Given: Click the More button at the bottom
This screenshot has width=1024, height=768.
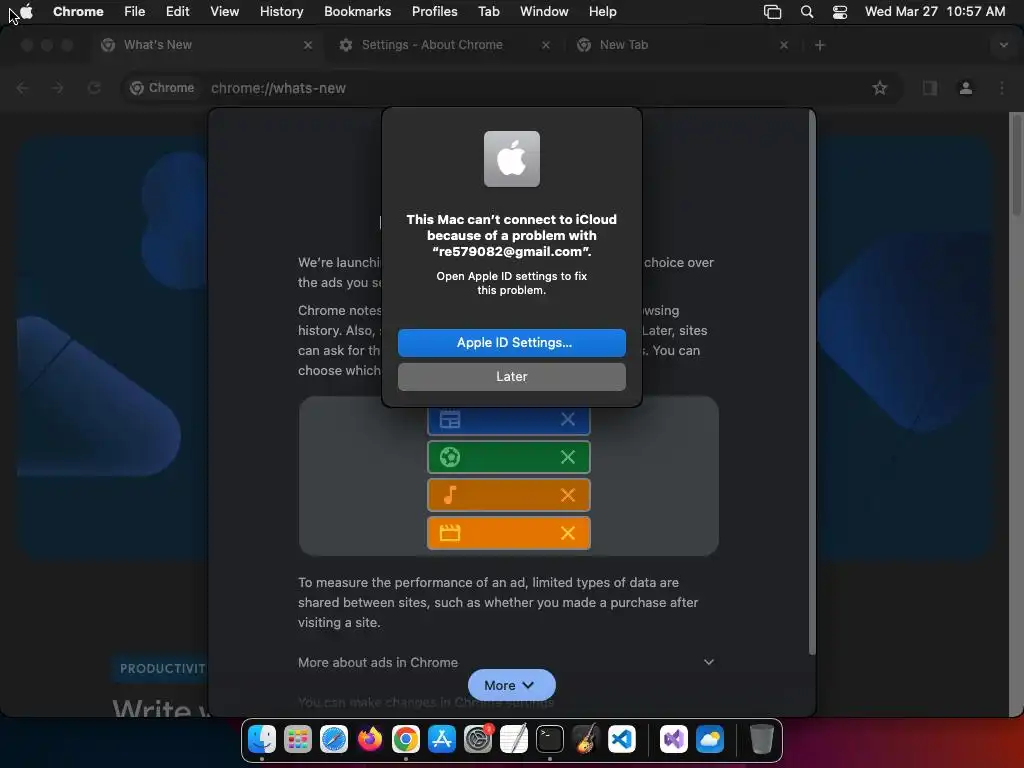Looking at the screenshot, I should tap(511, 685).
